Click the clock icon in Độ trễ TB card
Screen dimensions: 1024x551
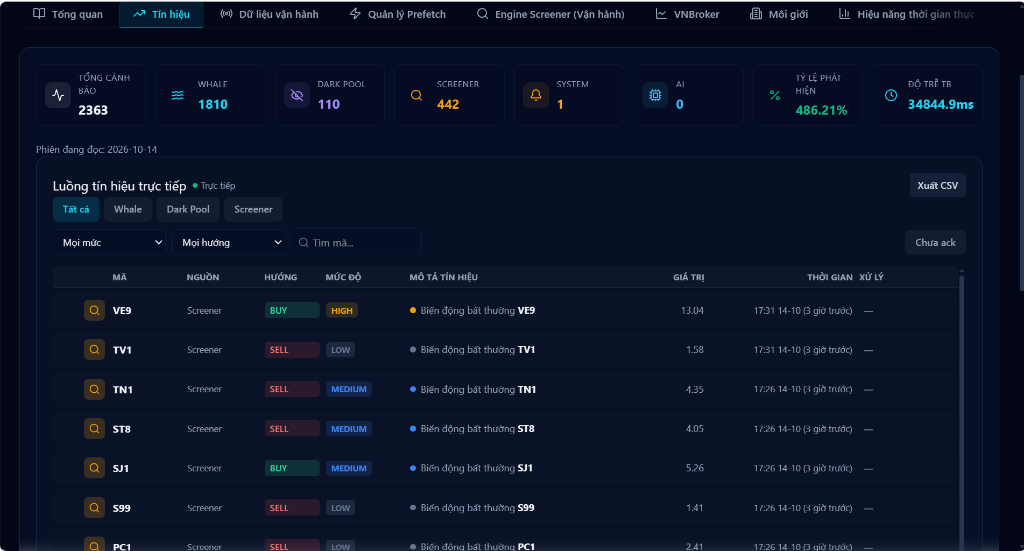(x=891, y=95)
